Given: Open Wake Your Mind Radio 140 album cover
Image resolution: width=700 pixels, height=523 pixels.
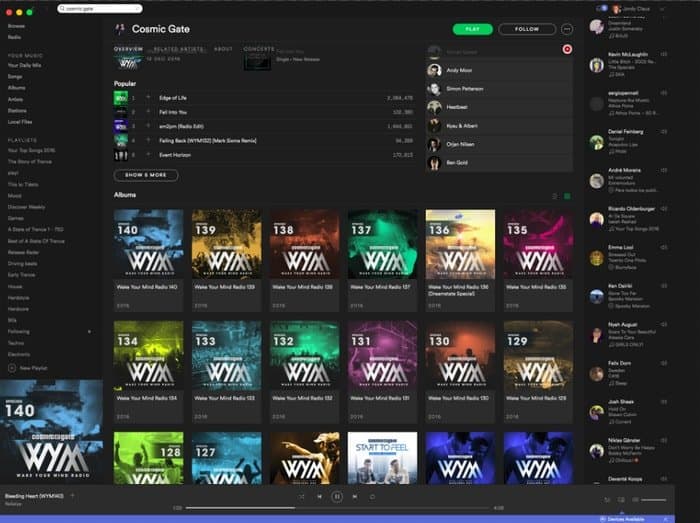Looking at the screenshot, I should coord(148,244).
